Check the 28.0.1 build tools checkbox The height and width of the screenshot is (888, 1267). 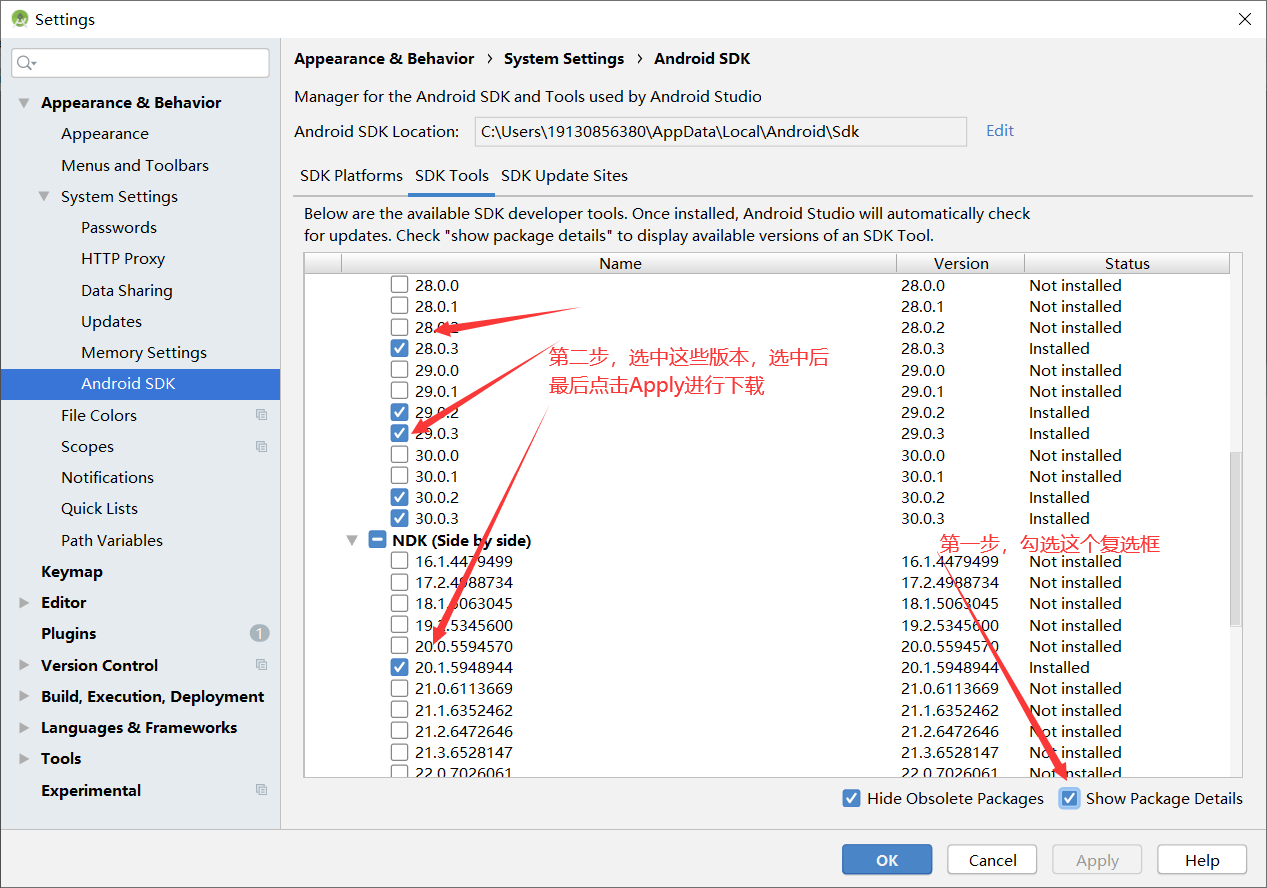pos(399,306)
